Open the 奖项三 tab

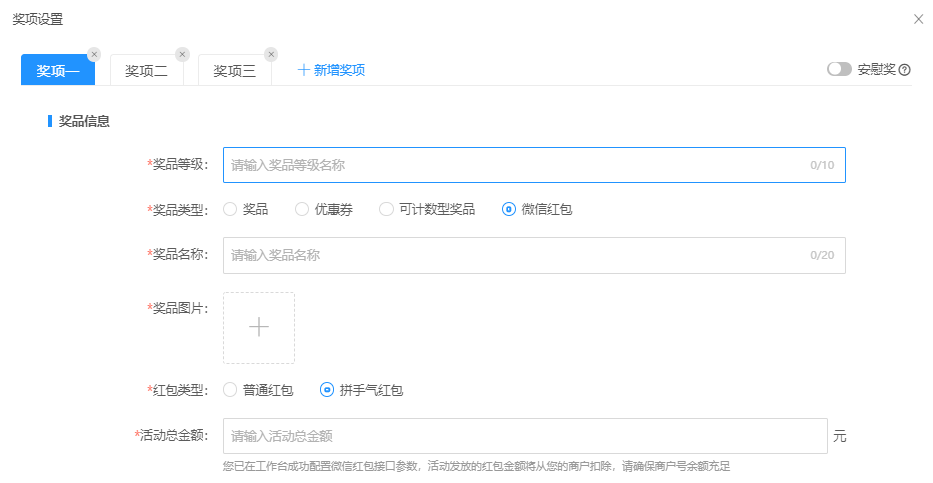[x=234, y=70]
